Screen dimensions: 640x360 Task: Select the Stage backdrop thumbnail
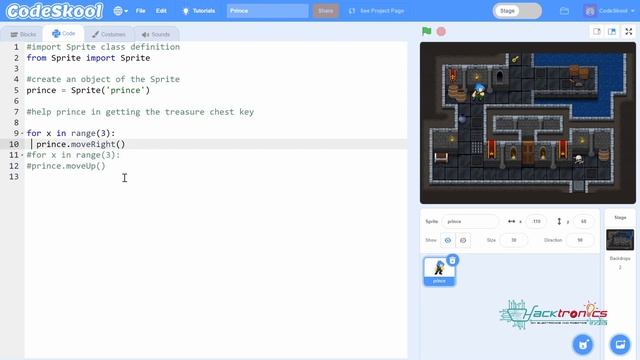620,240
